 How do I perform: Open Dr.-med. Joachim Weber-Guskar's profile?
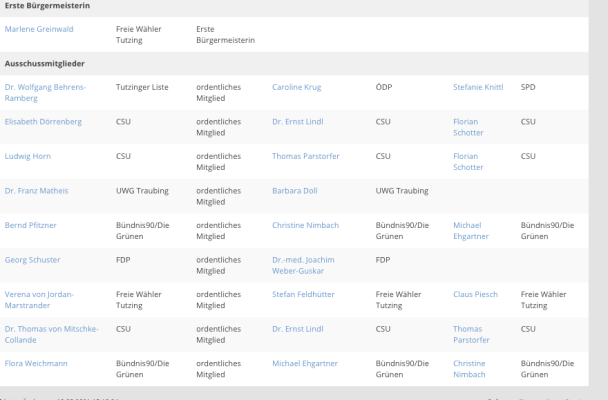pyautogui.click(x=303, y=266)
